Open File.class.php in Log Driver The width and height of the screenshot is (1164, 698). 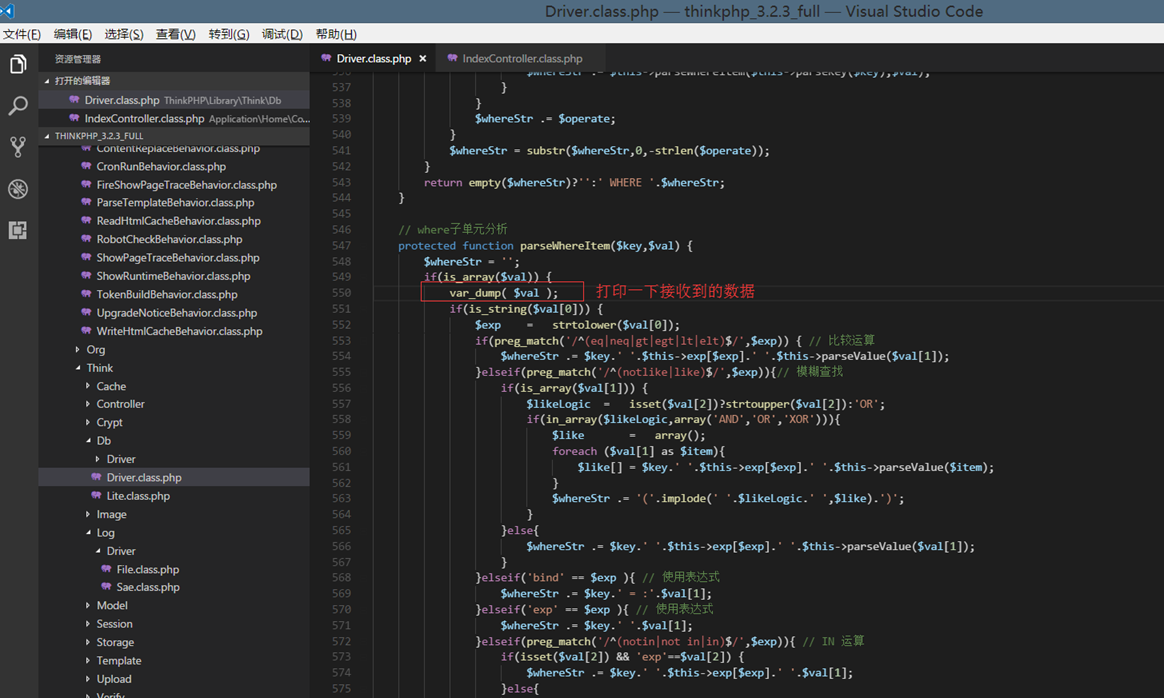[x=148, y=570]
